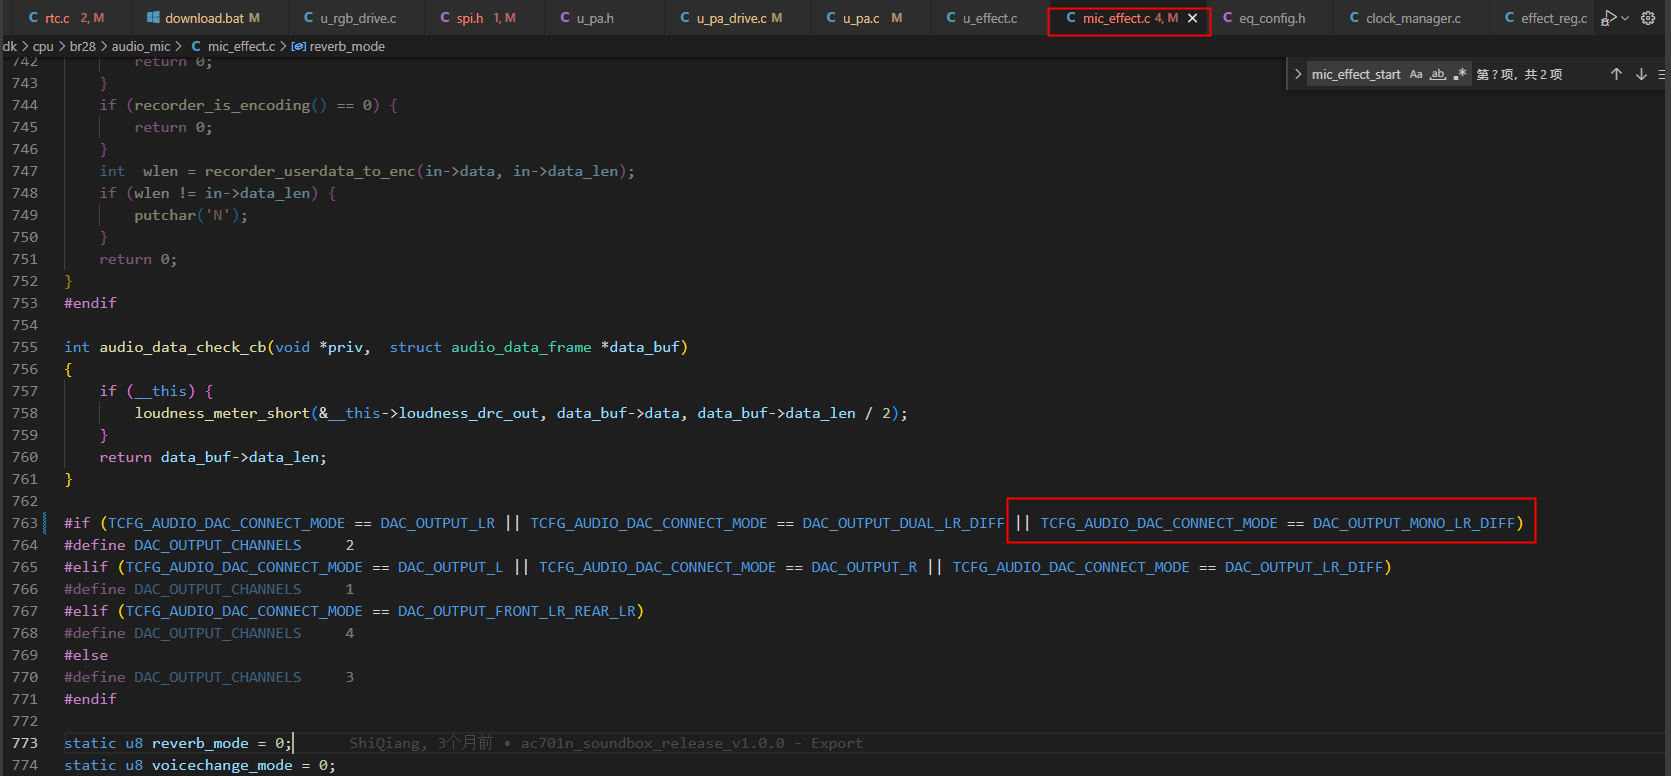
Task: Click line number 763 in the gutter
Action: pos(25,523)
